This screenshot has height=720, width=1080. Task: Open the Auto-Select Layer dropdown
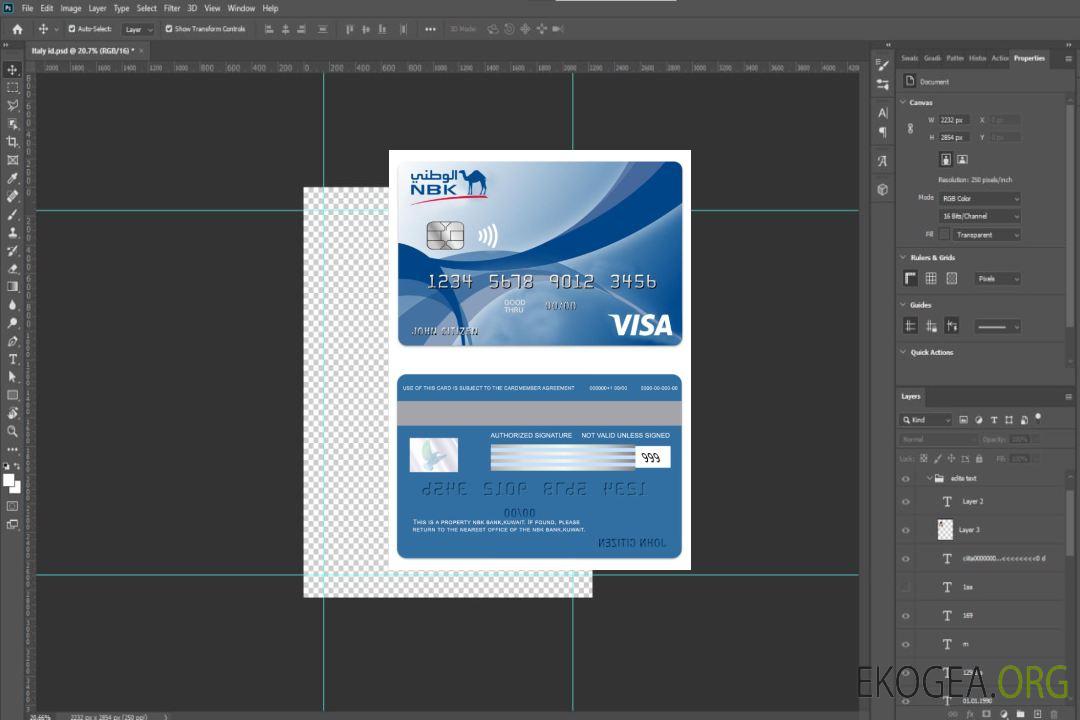point(138,29)
